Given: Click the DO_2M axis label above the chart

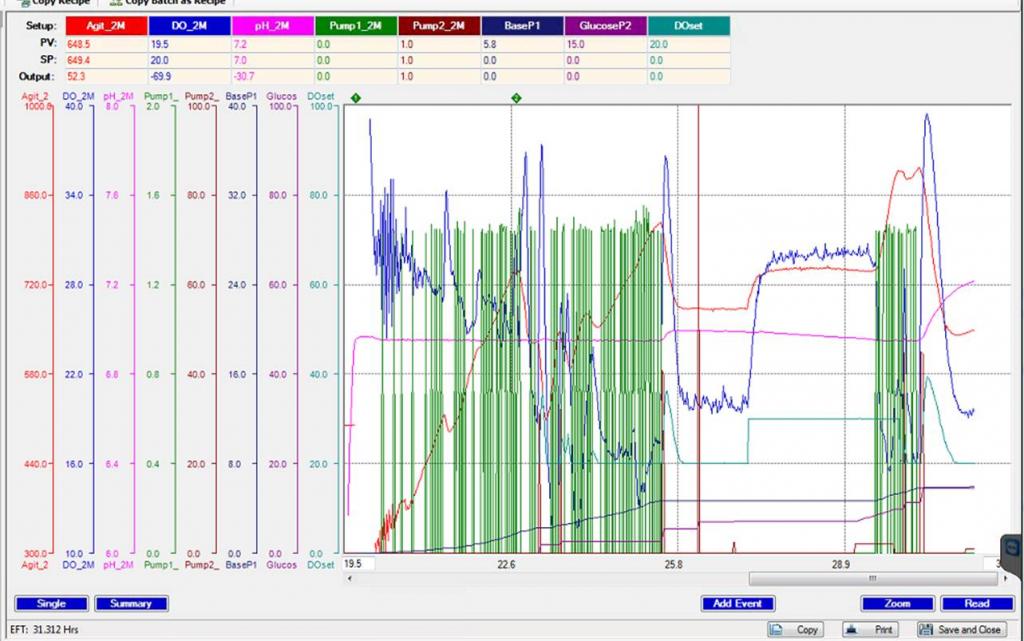Looking at the screenshot, I should [78, 96].
